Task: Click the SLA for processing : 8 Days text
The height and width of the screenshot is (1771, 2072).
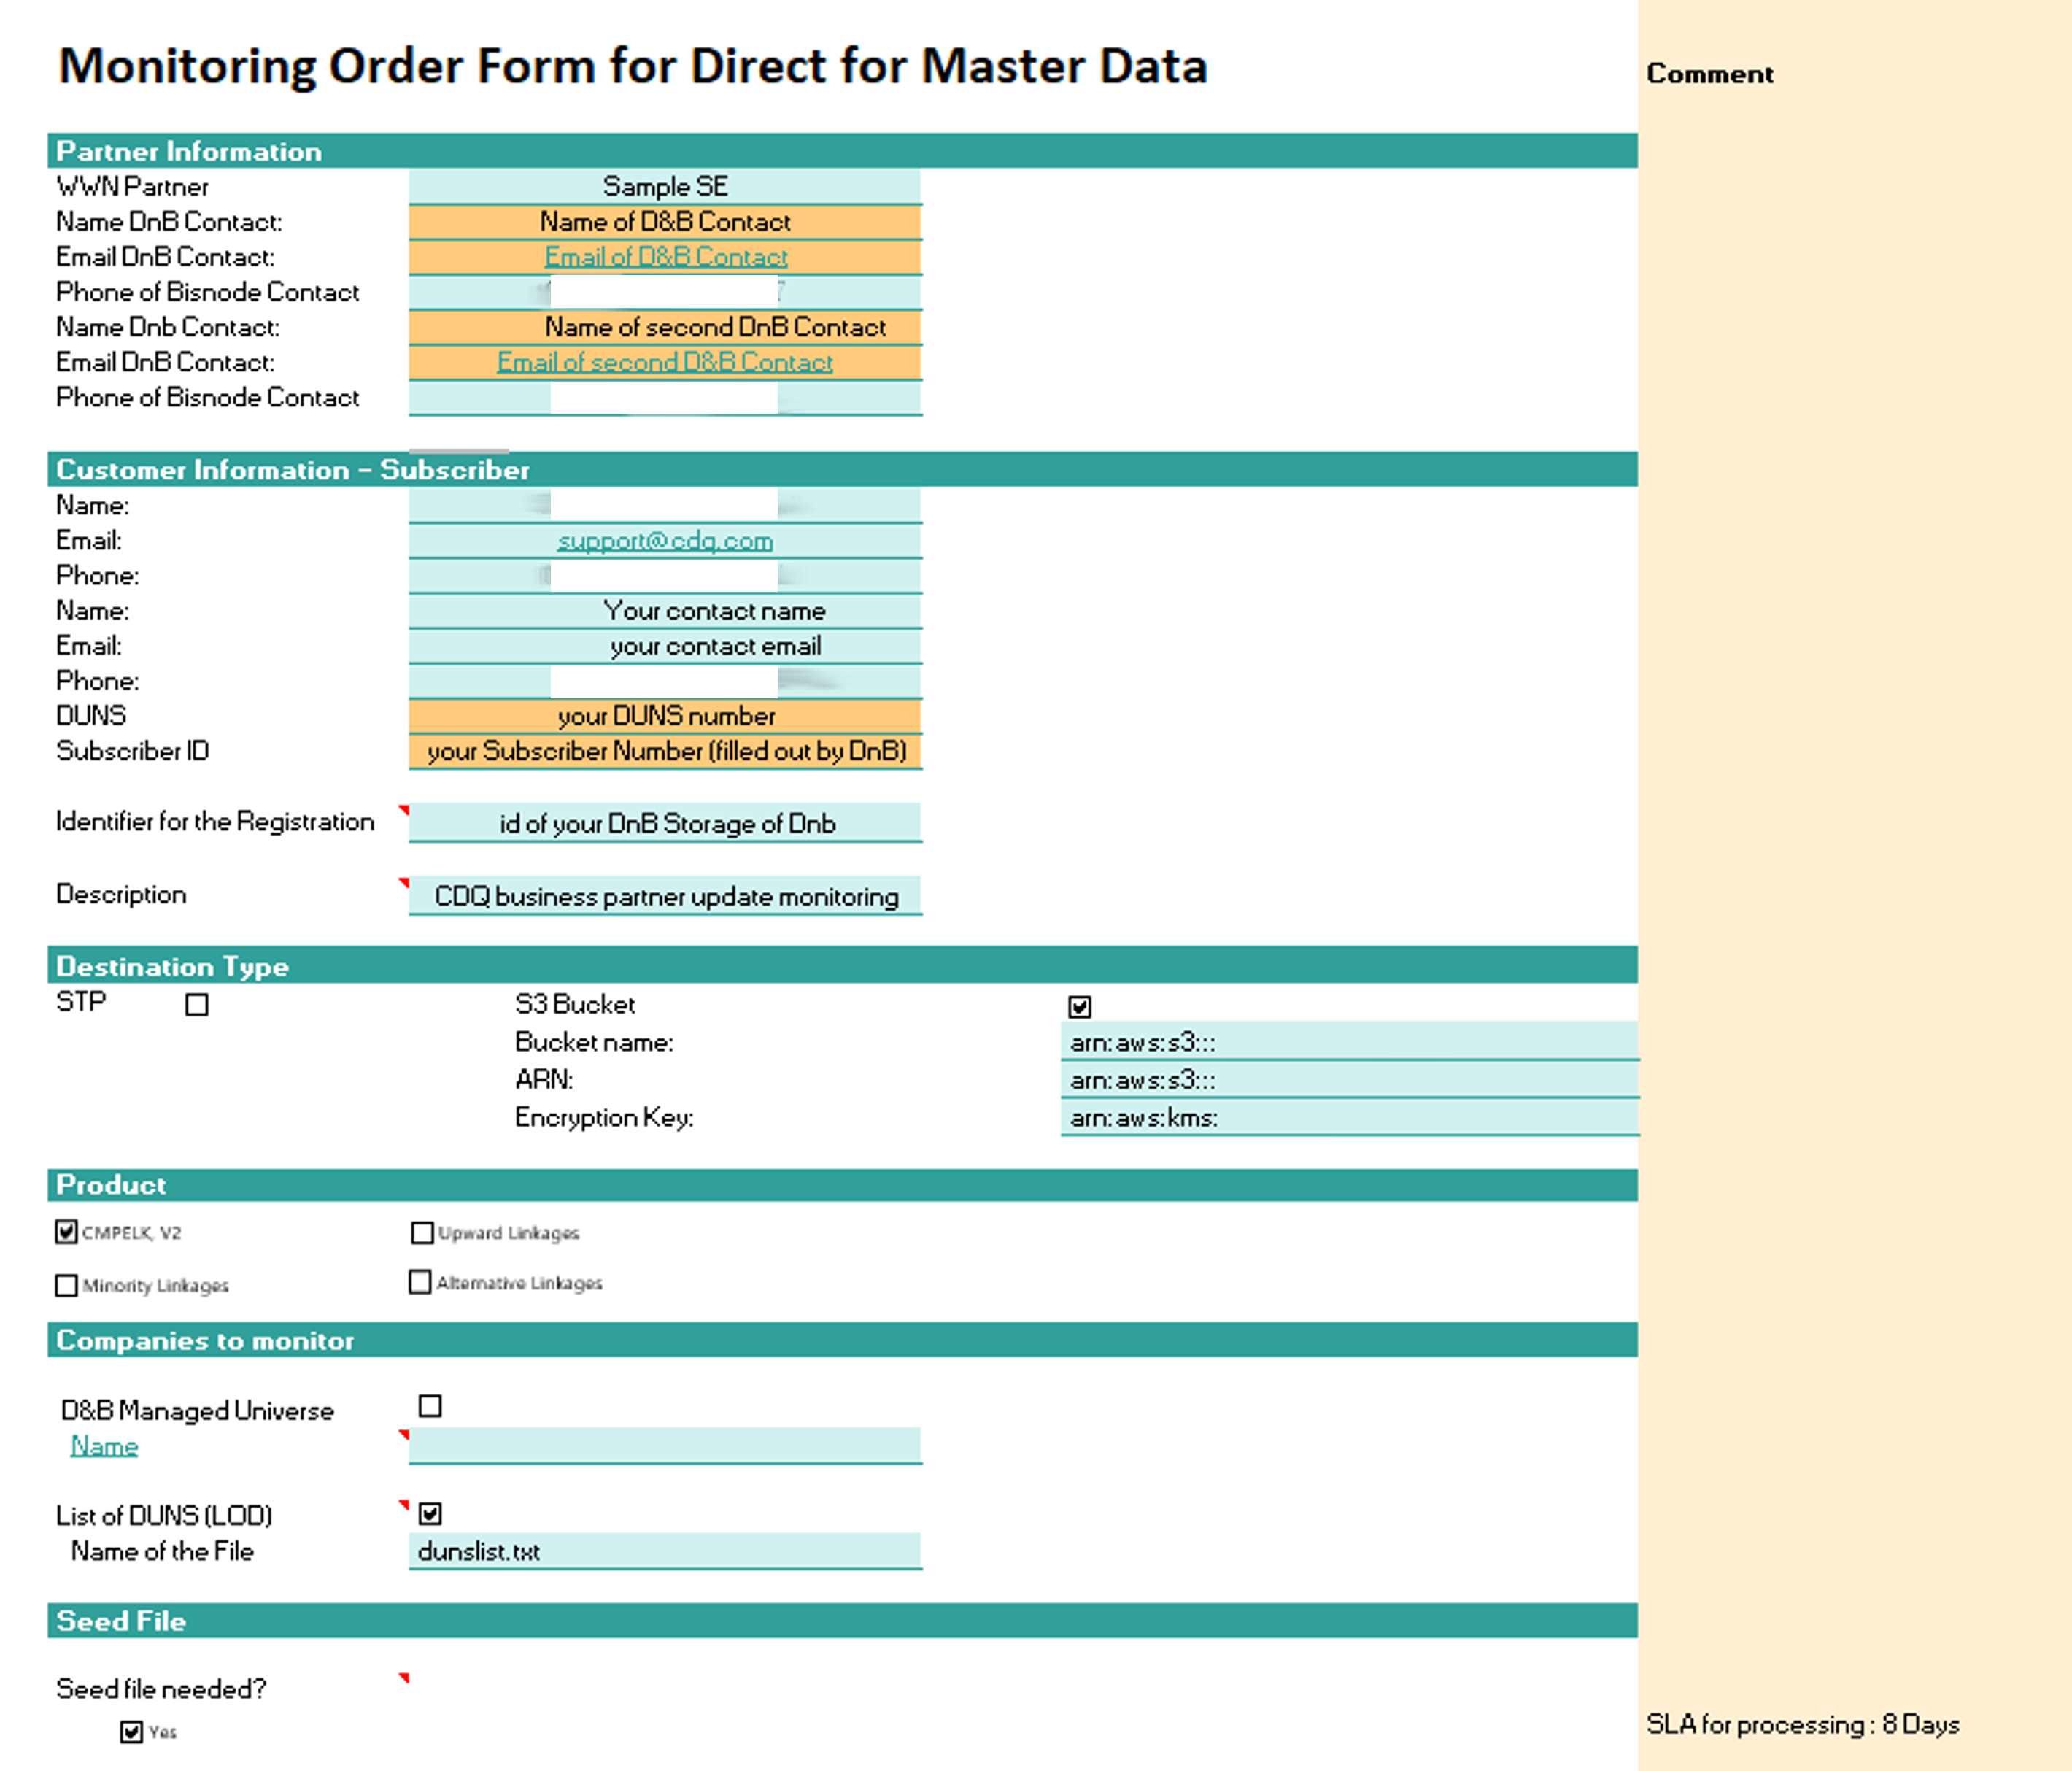Action: pos(1802,1724)
